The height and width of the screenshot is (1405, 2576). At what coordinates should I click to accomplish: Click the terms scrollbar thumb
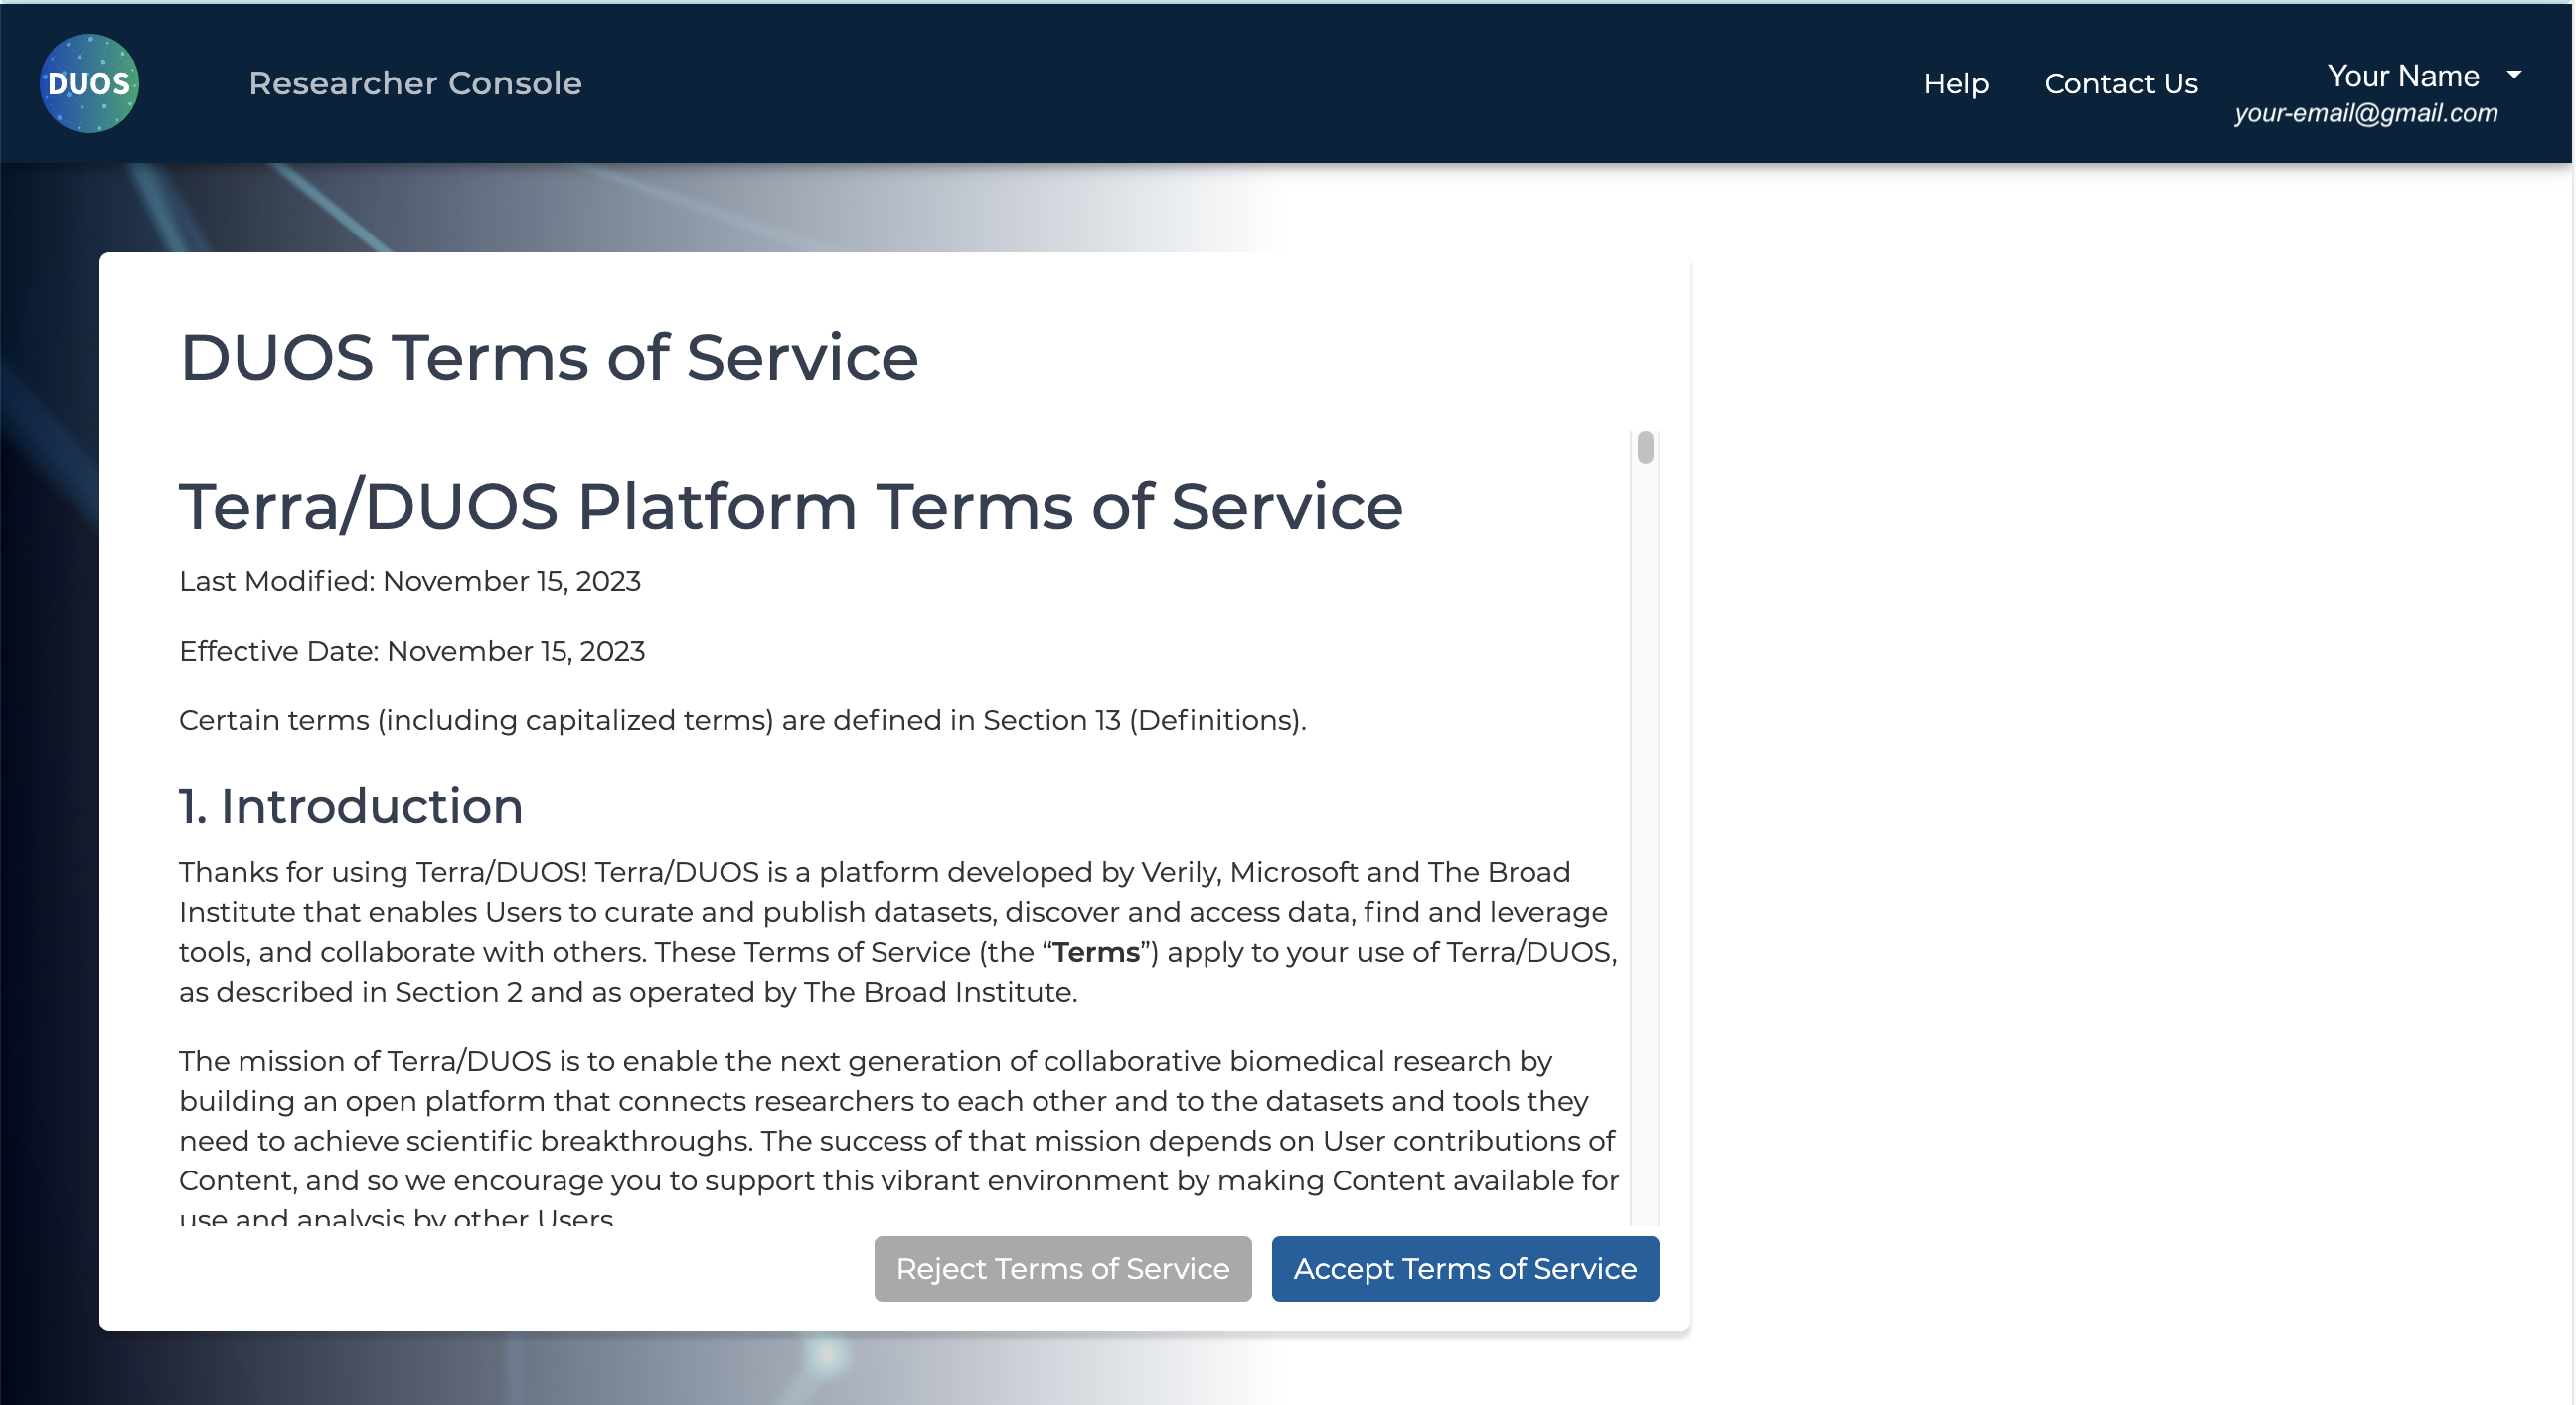click(x=1645, y=448)
